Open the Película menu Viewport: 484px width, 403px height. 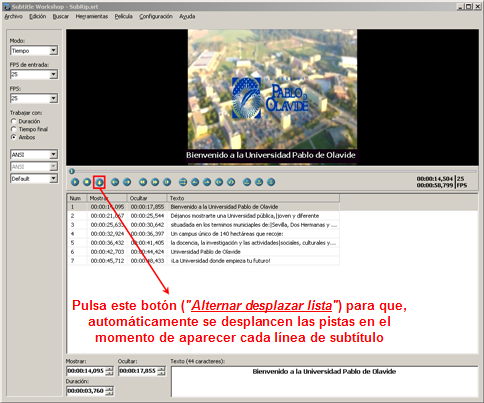[124, 16]
